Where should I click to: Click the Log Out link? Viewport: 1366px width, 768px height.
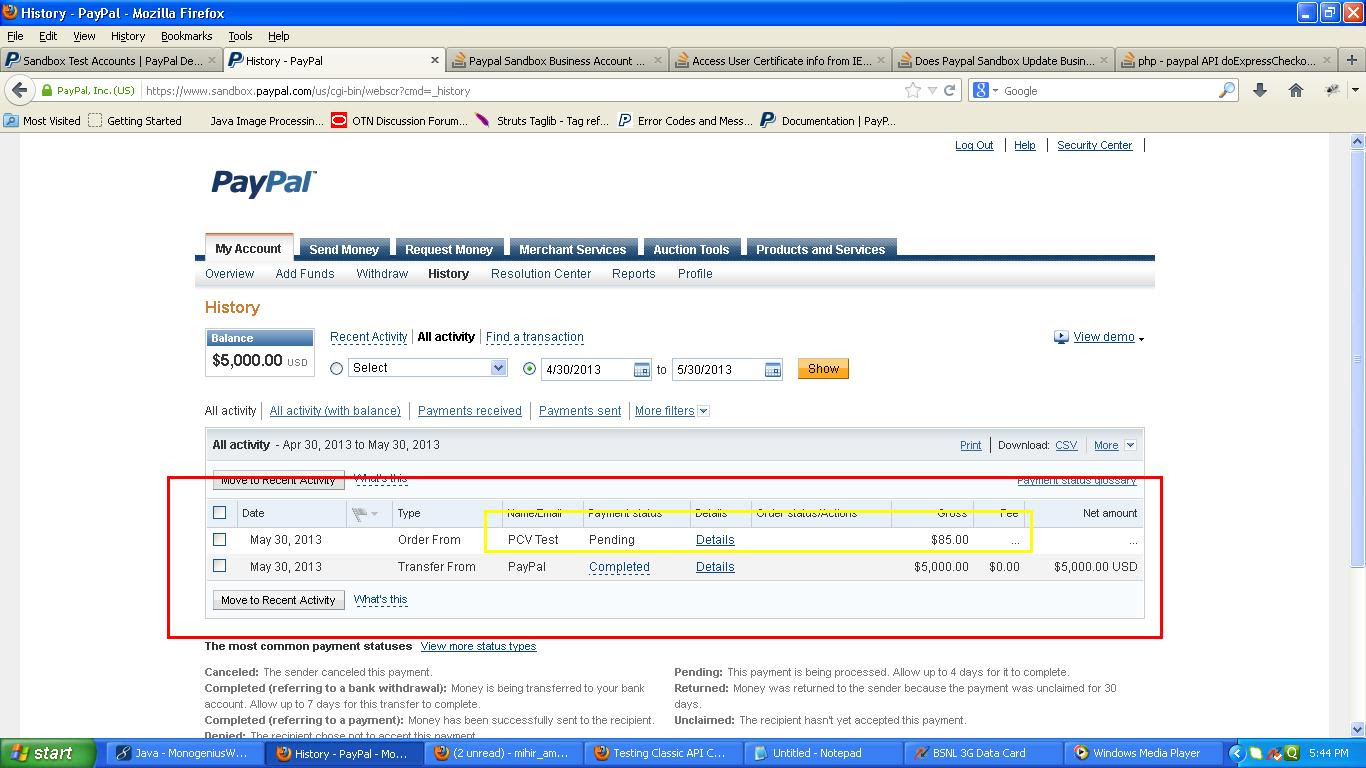click(974, 145)
